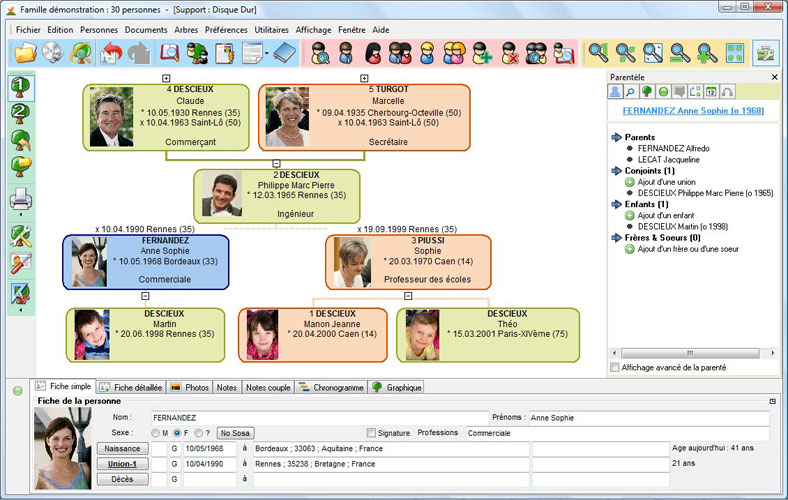The width and height of the screenshot is (788, 500).
Task: Click the calendar 12 icon in Parentèle panel
Action: coord(711,91)
